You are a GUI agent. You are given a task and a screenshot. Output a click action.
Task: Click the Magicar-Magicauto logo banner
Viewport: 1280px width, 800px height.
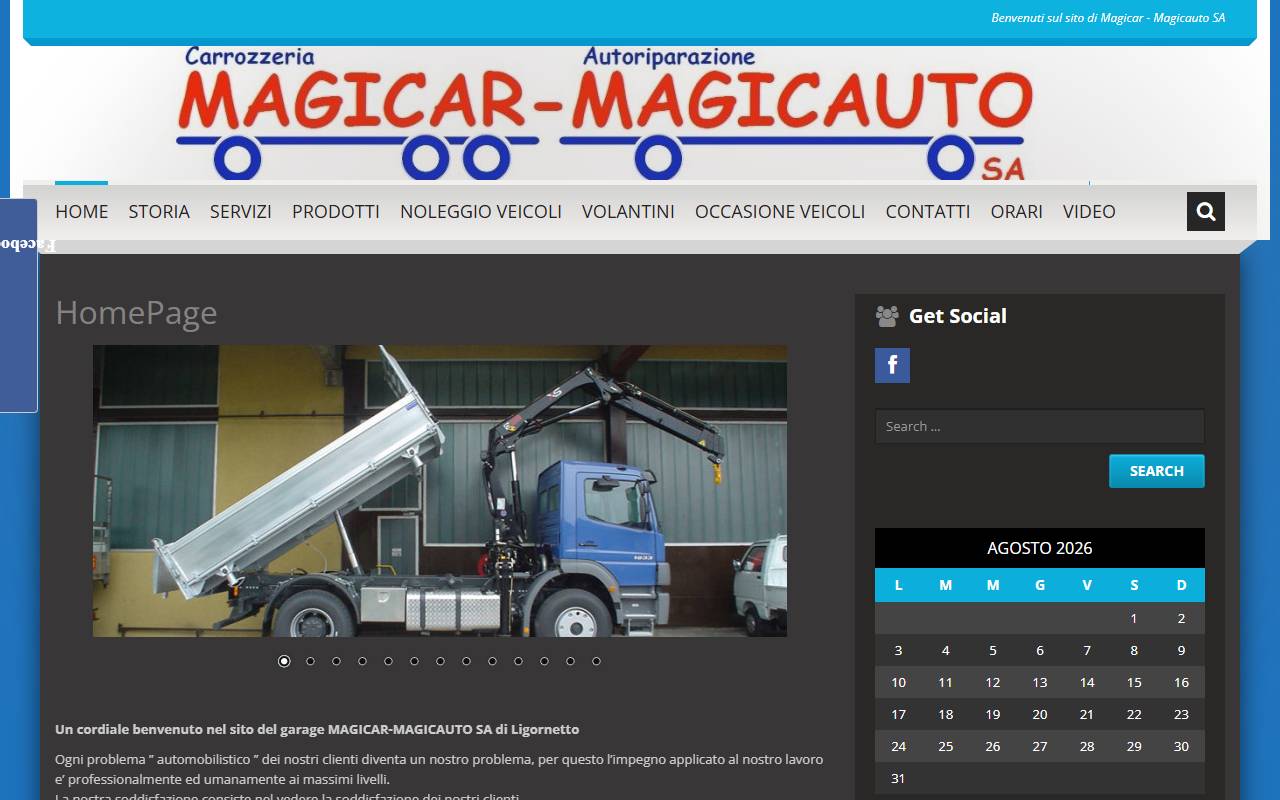(x=605, y=113)
